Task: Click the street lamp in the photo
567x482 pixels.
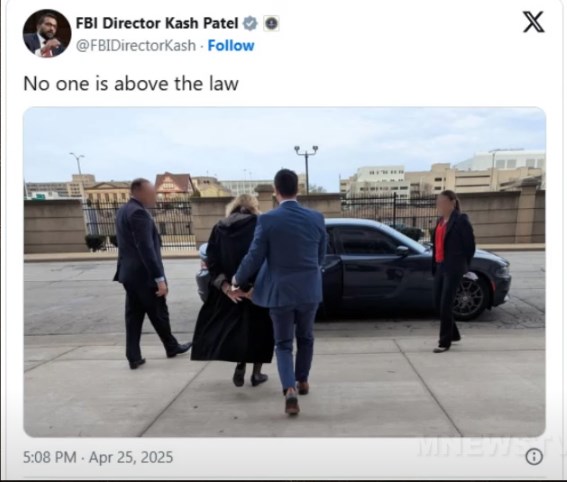Action: [x=306, y=170]
